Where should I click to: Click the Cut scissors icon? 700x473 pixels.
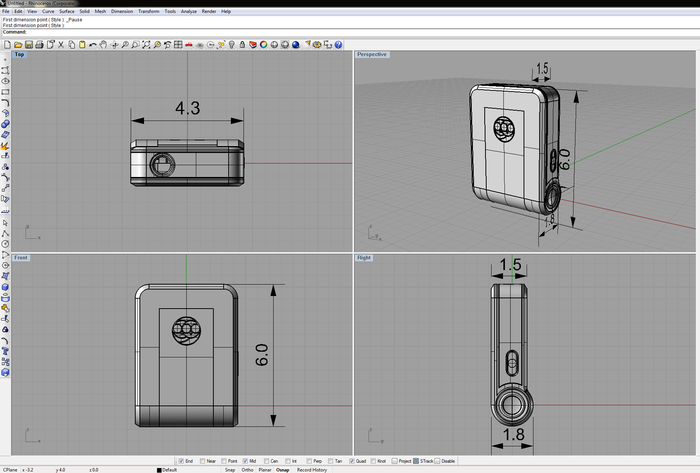click(61, 45)
